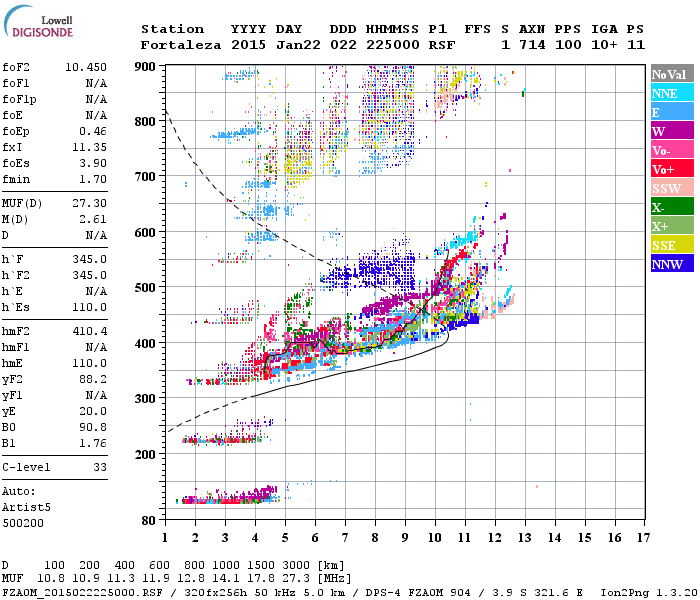700x600 pixels.
Task: Click the Ion2Png 1.3.20 version text
Action: tap(649, 592)
